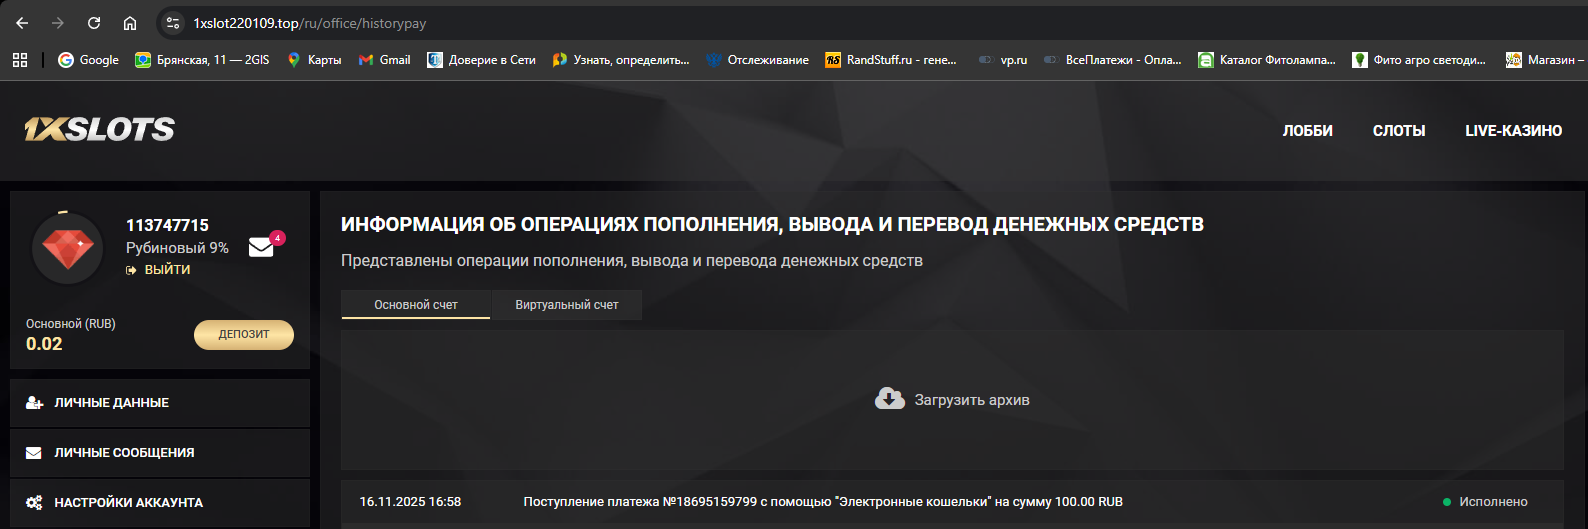
Task: Open the ЛОББИ menu item
Action: [x=1307, y=131]
